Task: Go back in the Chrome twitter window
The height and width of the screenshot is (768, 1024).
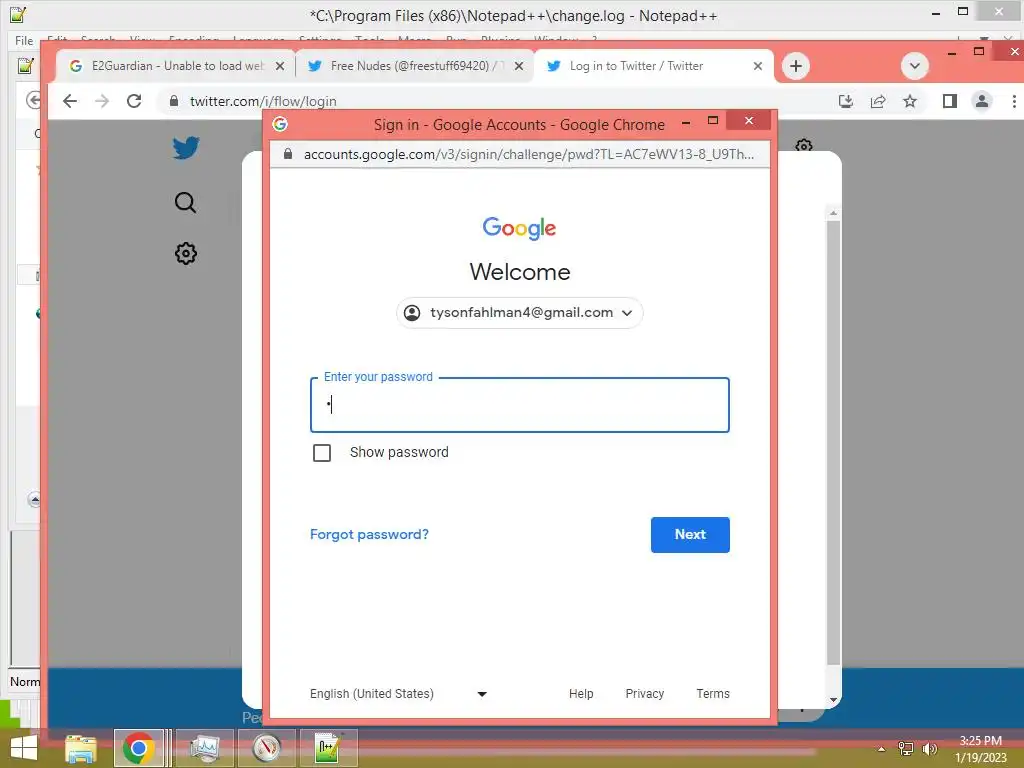Action: click(x=70, y=101)
